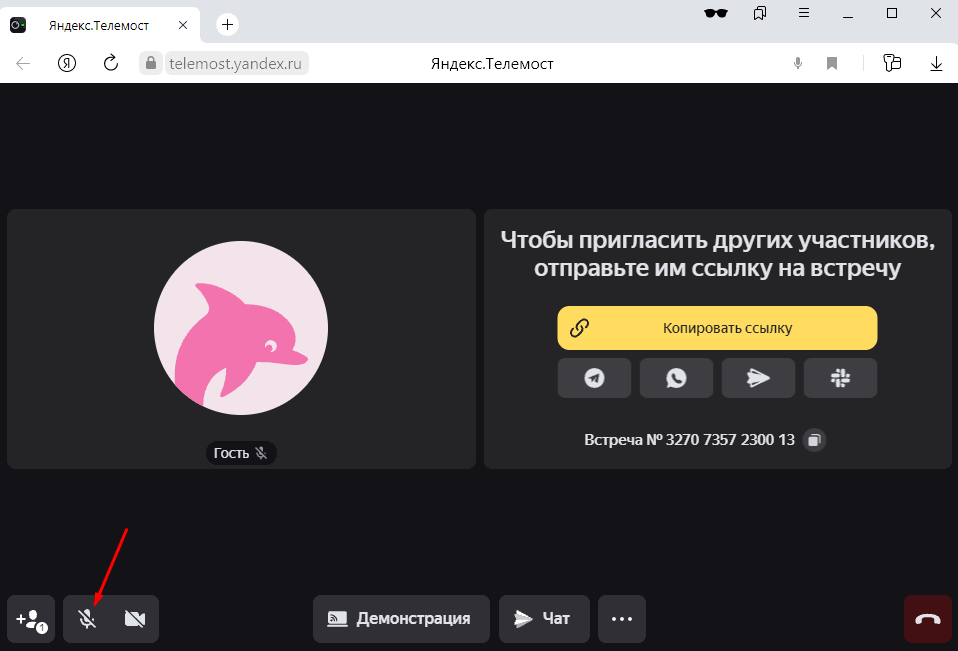Open the add participants panel
This screenshot has width=958, height=651.
click(x=31, y=619)
